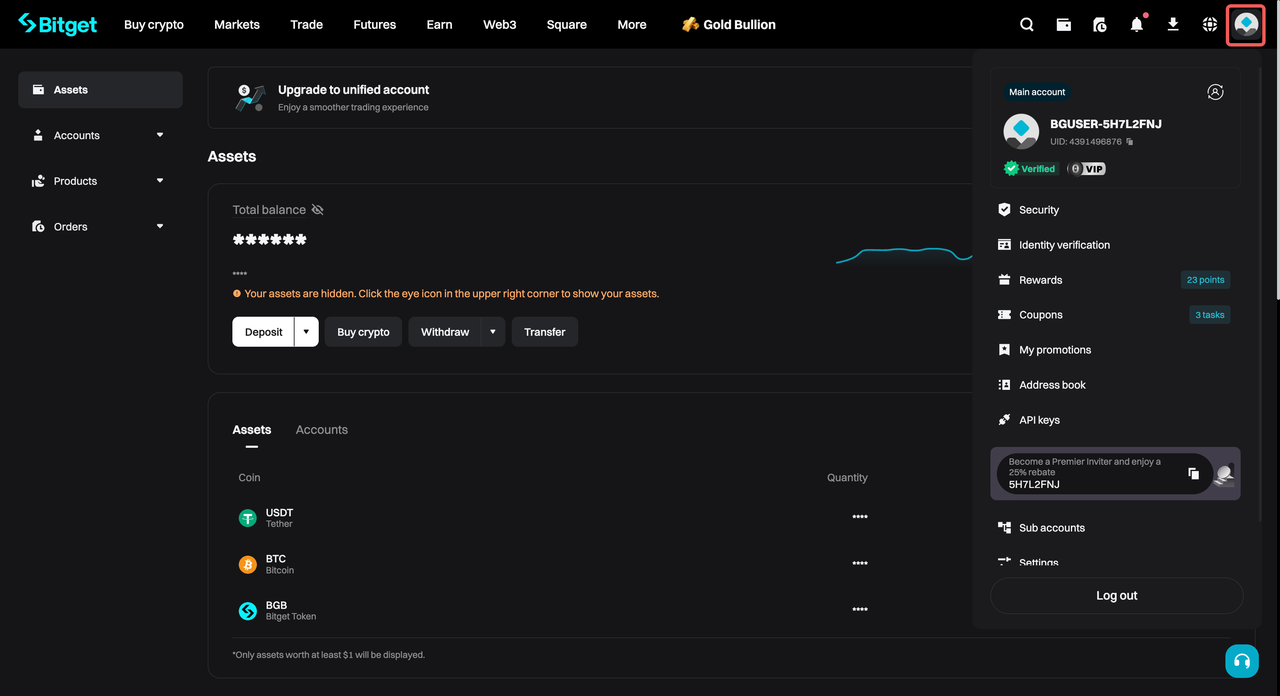Viewport: 1280px width, 696px height.
Task: Open the Web3 menu
Action: click(x=500, y=24)
